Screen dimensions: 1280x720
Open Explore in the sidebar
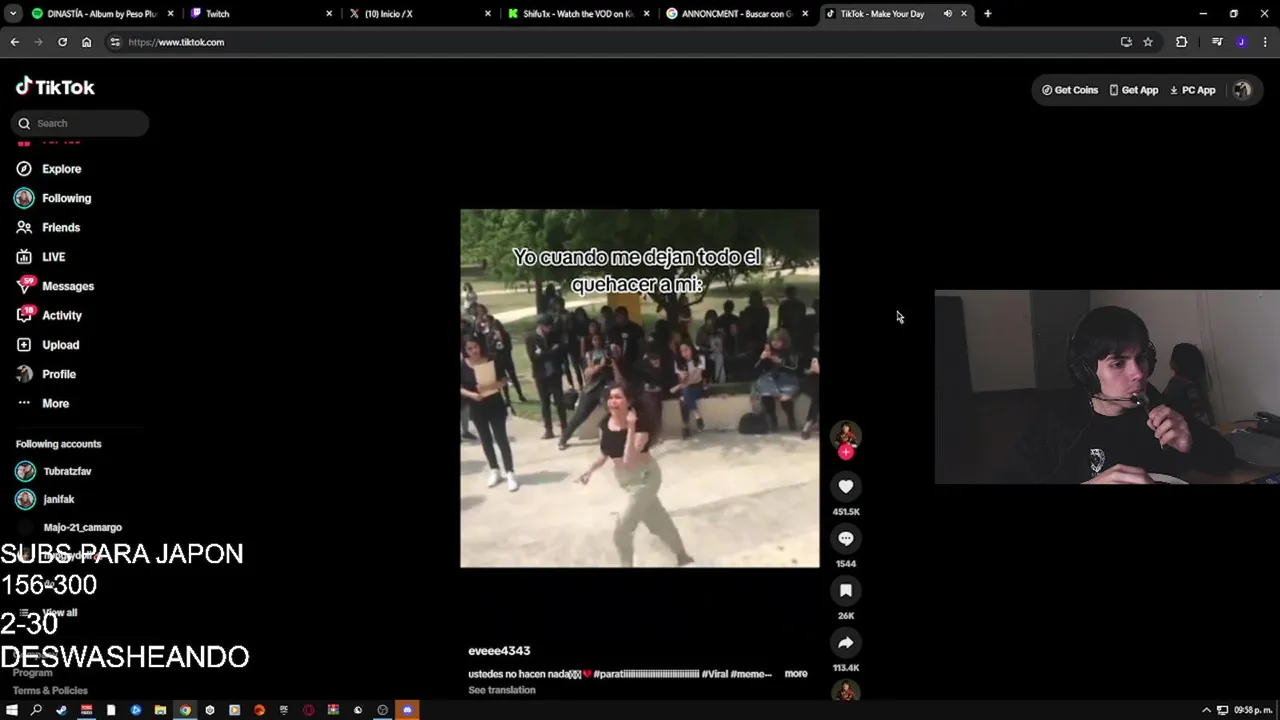(x=61, y=169)
